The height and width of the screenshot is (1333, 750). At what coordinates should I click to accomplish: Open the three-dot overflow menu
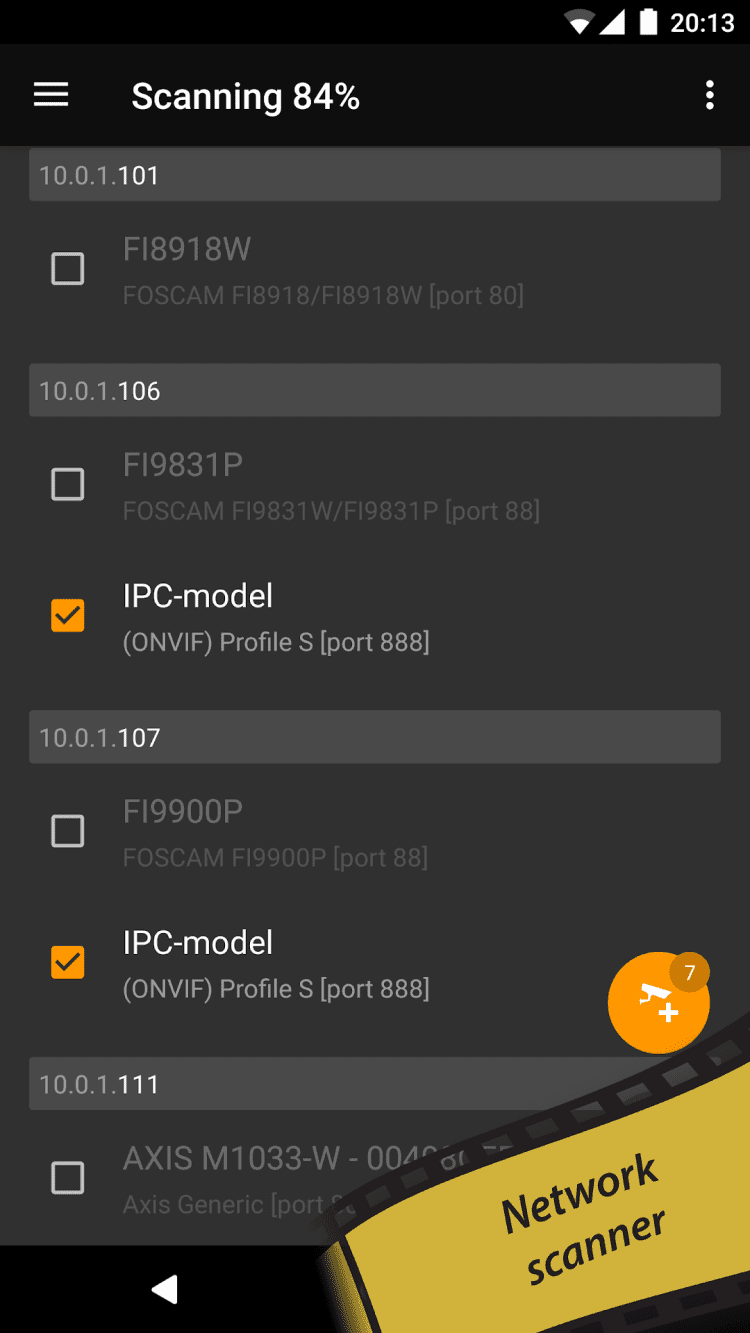pyautogui.click(x=709, y=95)
